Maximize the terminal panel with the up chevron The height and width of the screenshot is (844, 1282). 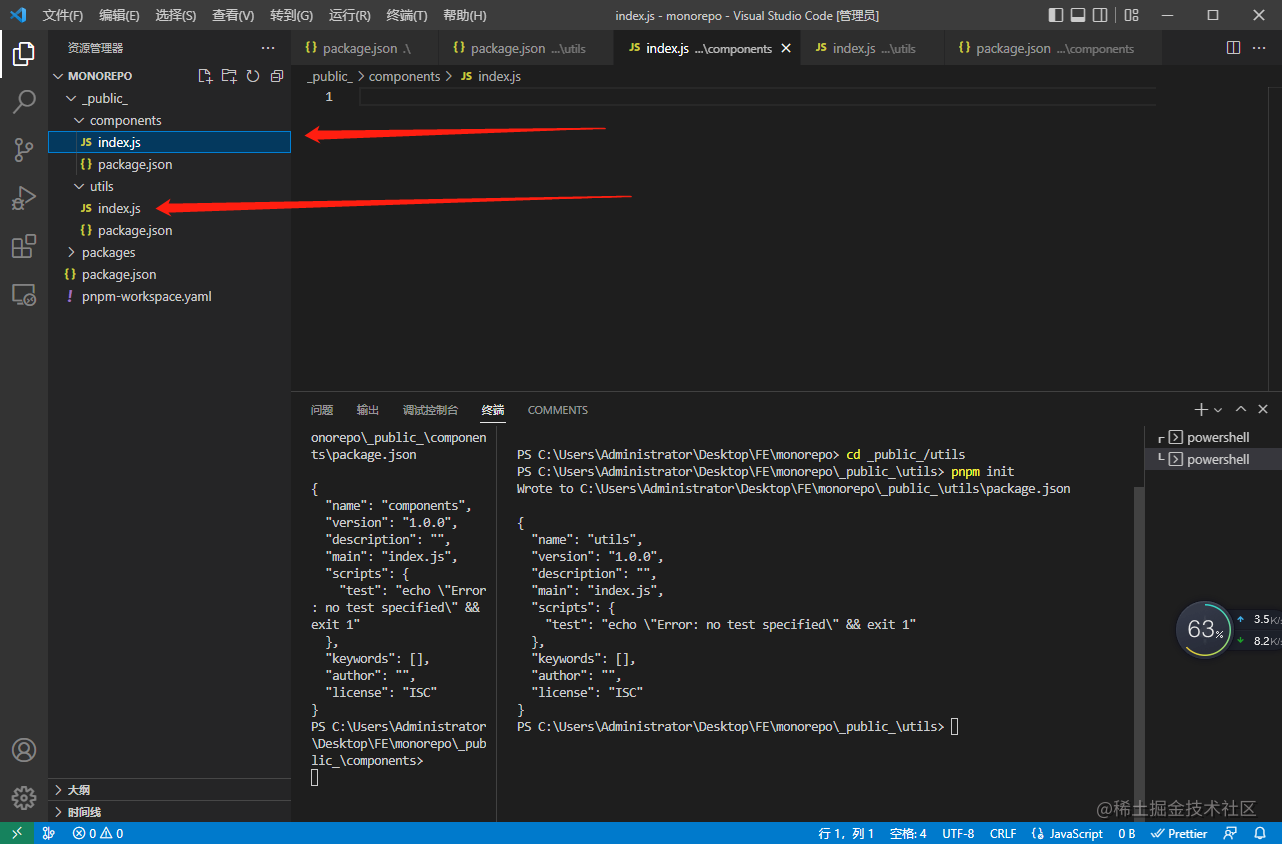[x=1241, y=409]
